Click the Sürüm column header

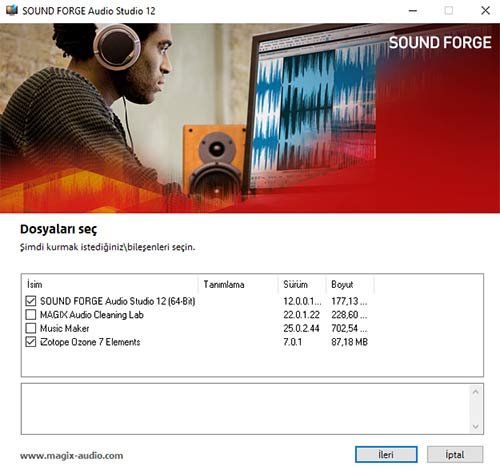[x=302, y=284]
